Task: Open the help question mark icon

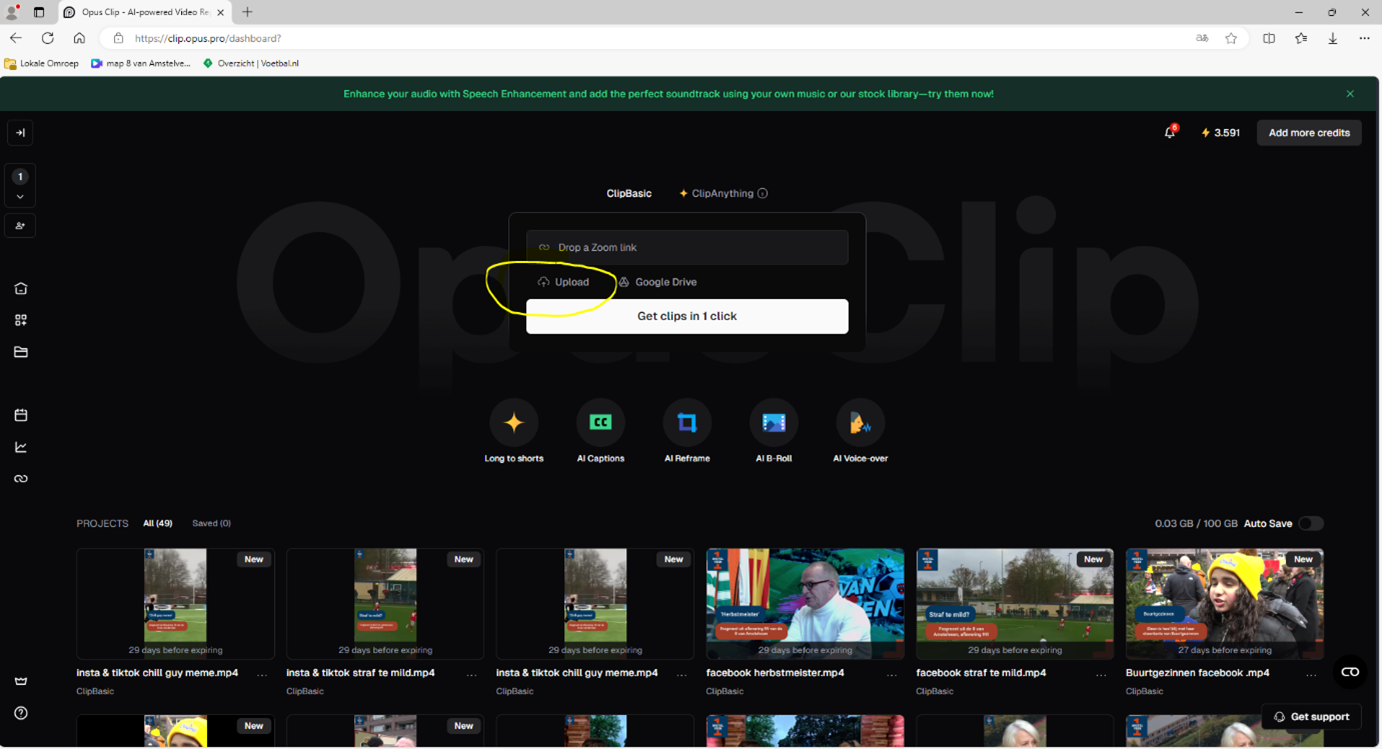Action: (x=21, y=713)
